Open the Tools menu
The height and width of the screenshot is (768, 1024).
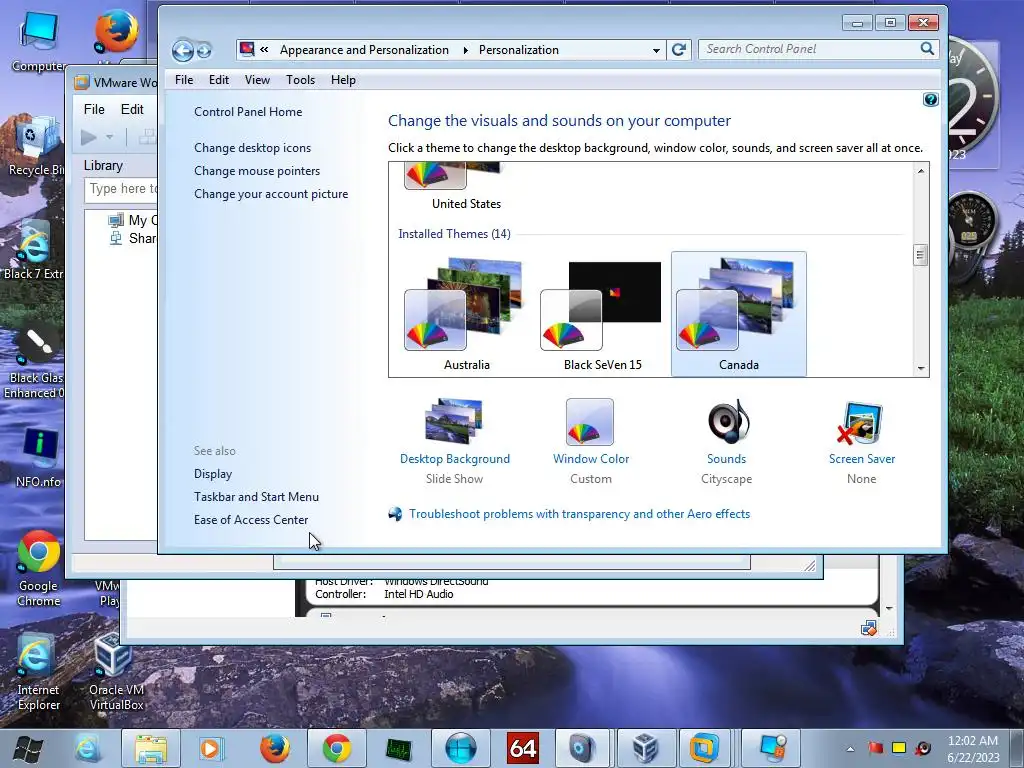coord(300,80)
